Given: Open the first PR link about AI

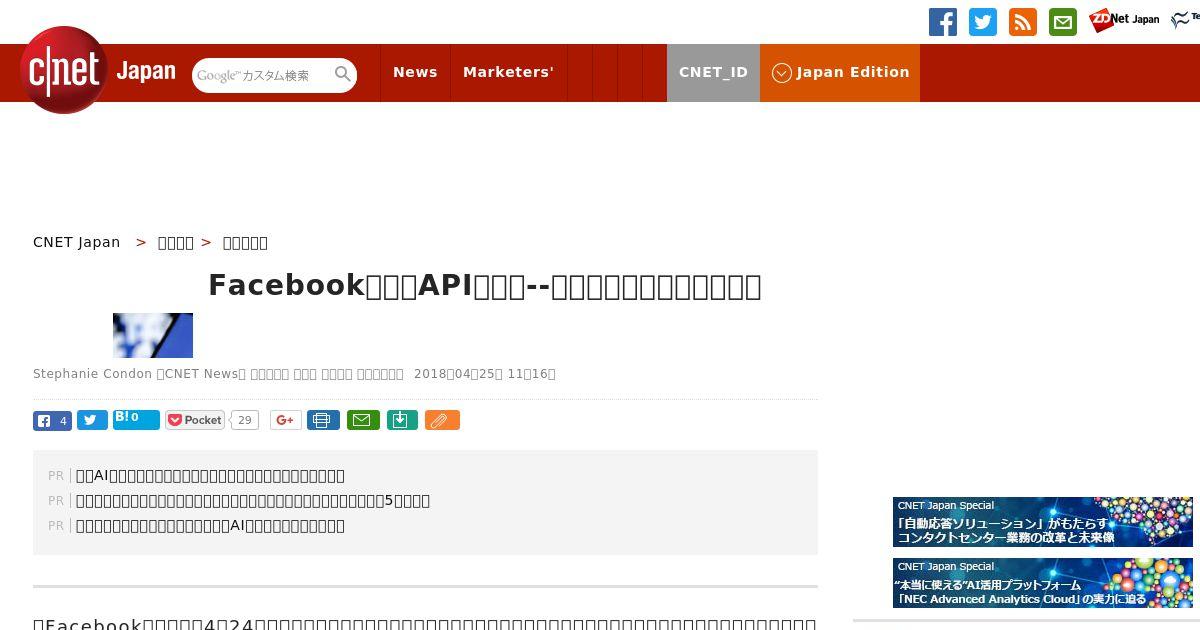Looking at the screenshot, I should 210,476.
